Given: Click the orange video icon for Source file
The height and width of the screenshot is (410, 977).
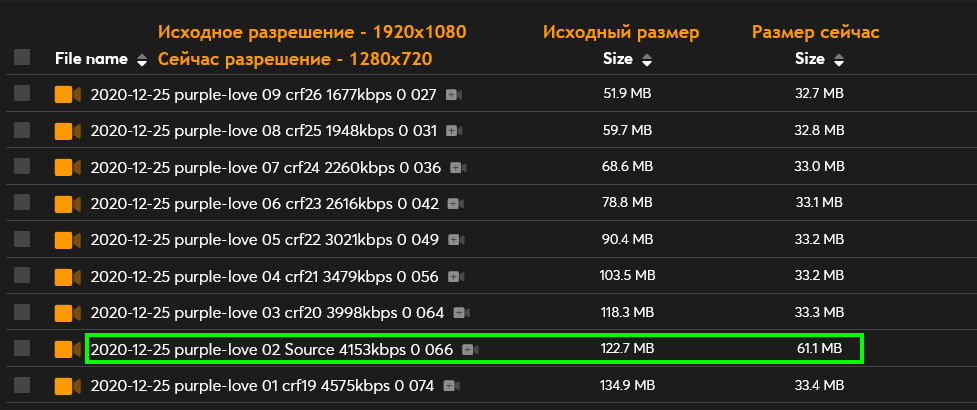Looking at the screenshot, I should pyautogui.click(x=67, y=349).
